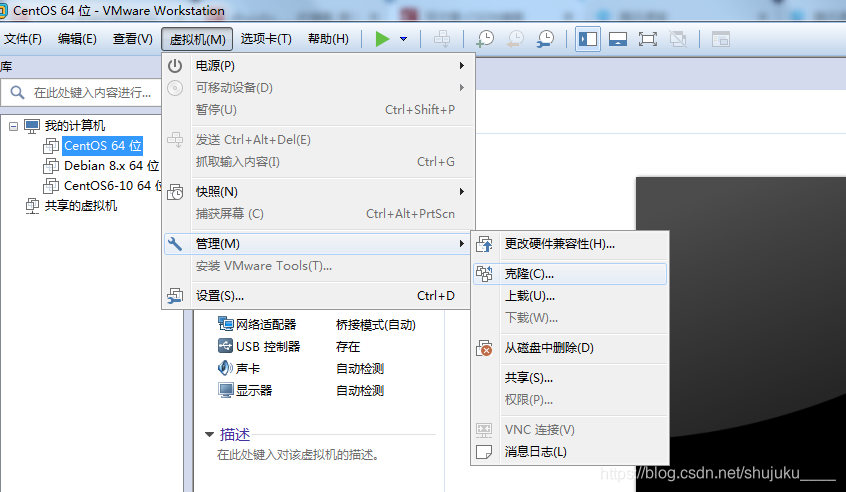Collapse the 描述 section triangle
The height and width of the screenshot is (492, 846).
(x=209, y=434)
